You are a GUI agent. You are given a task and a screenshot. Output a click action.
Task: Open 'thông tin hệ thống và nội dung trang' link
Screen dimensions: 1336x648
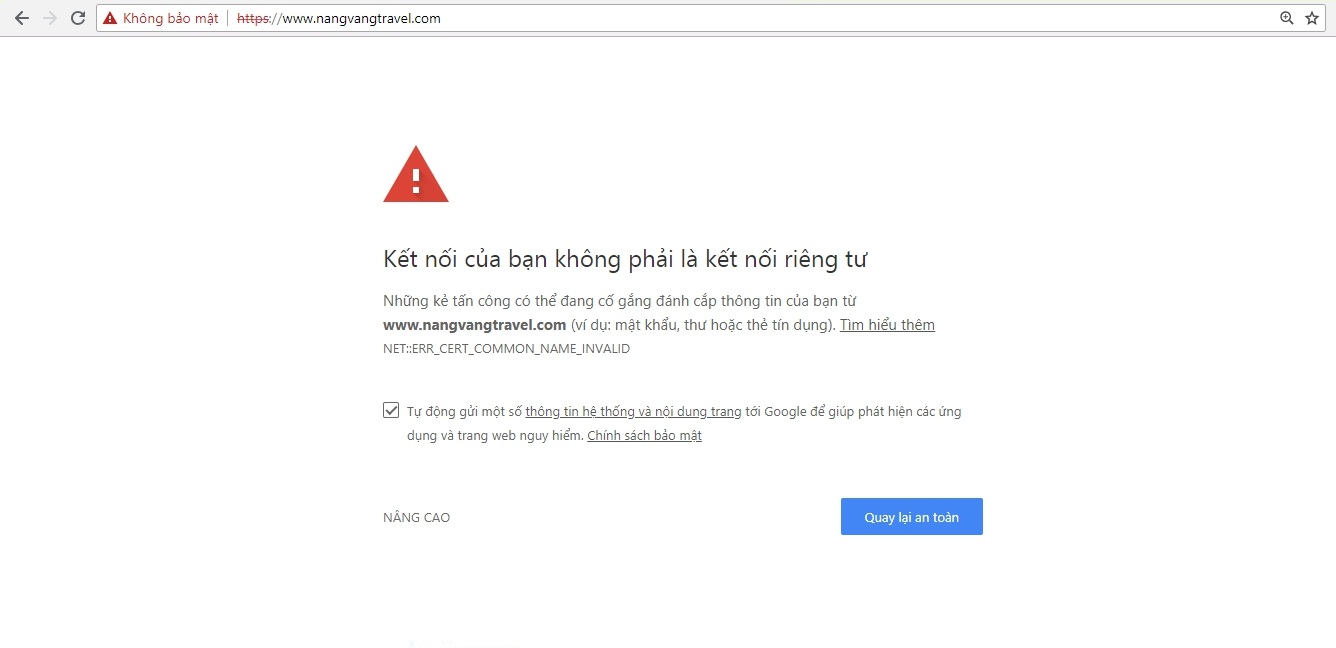pos(633,411)
